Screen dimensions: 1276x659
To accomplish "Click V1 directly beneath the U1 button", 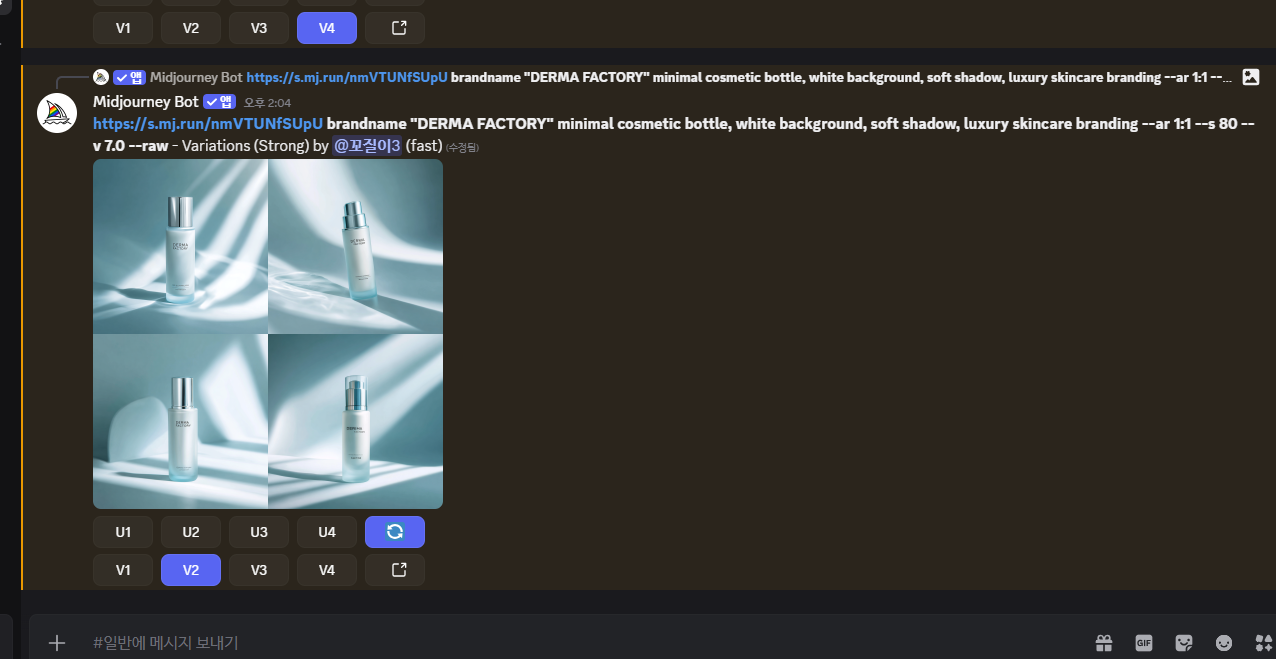I will pos(123,570).
